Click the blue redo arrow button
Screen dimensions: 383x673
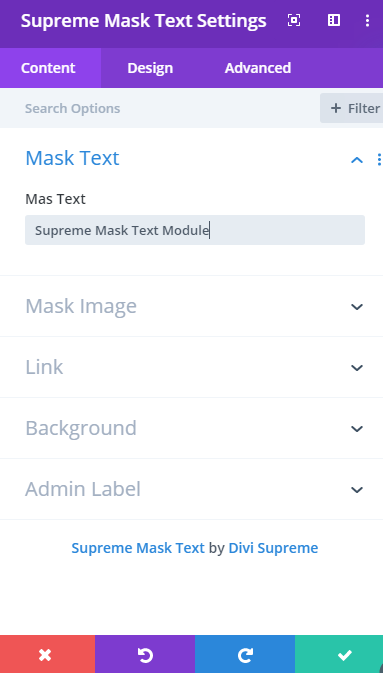[x=245, y=654]
